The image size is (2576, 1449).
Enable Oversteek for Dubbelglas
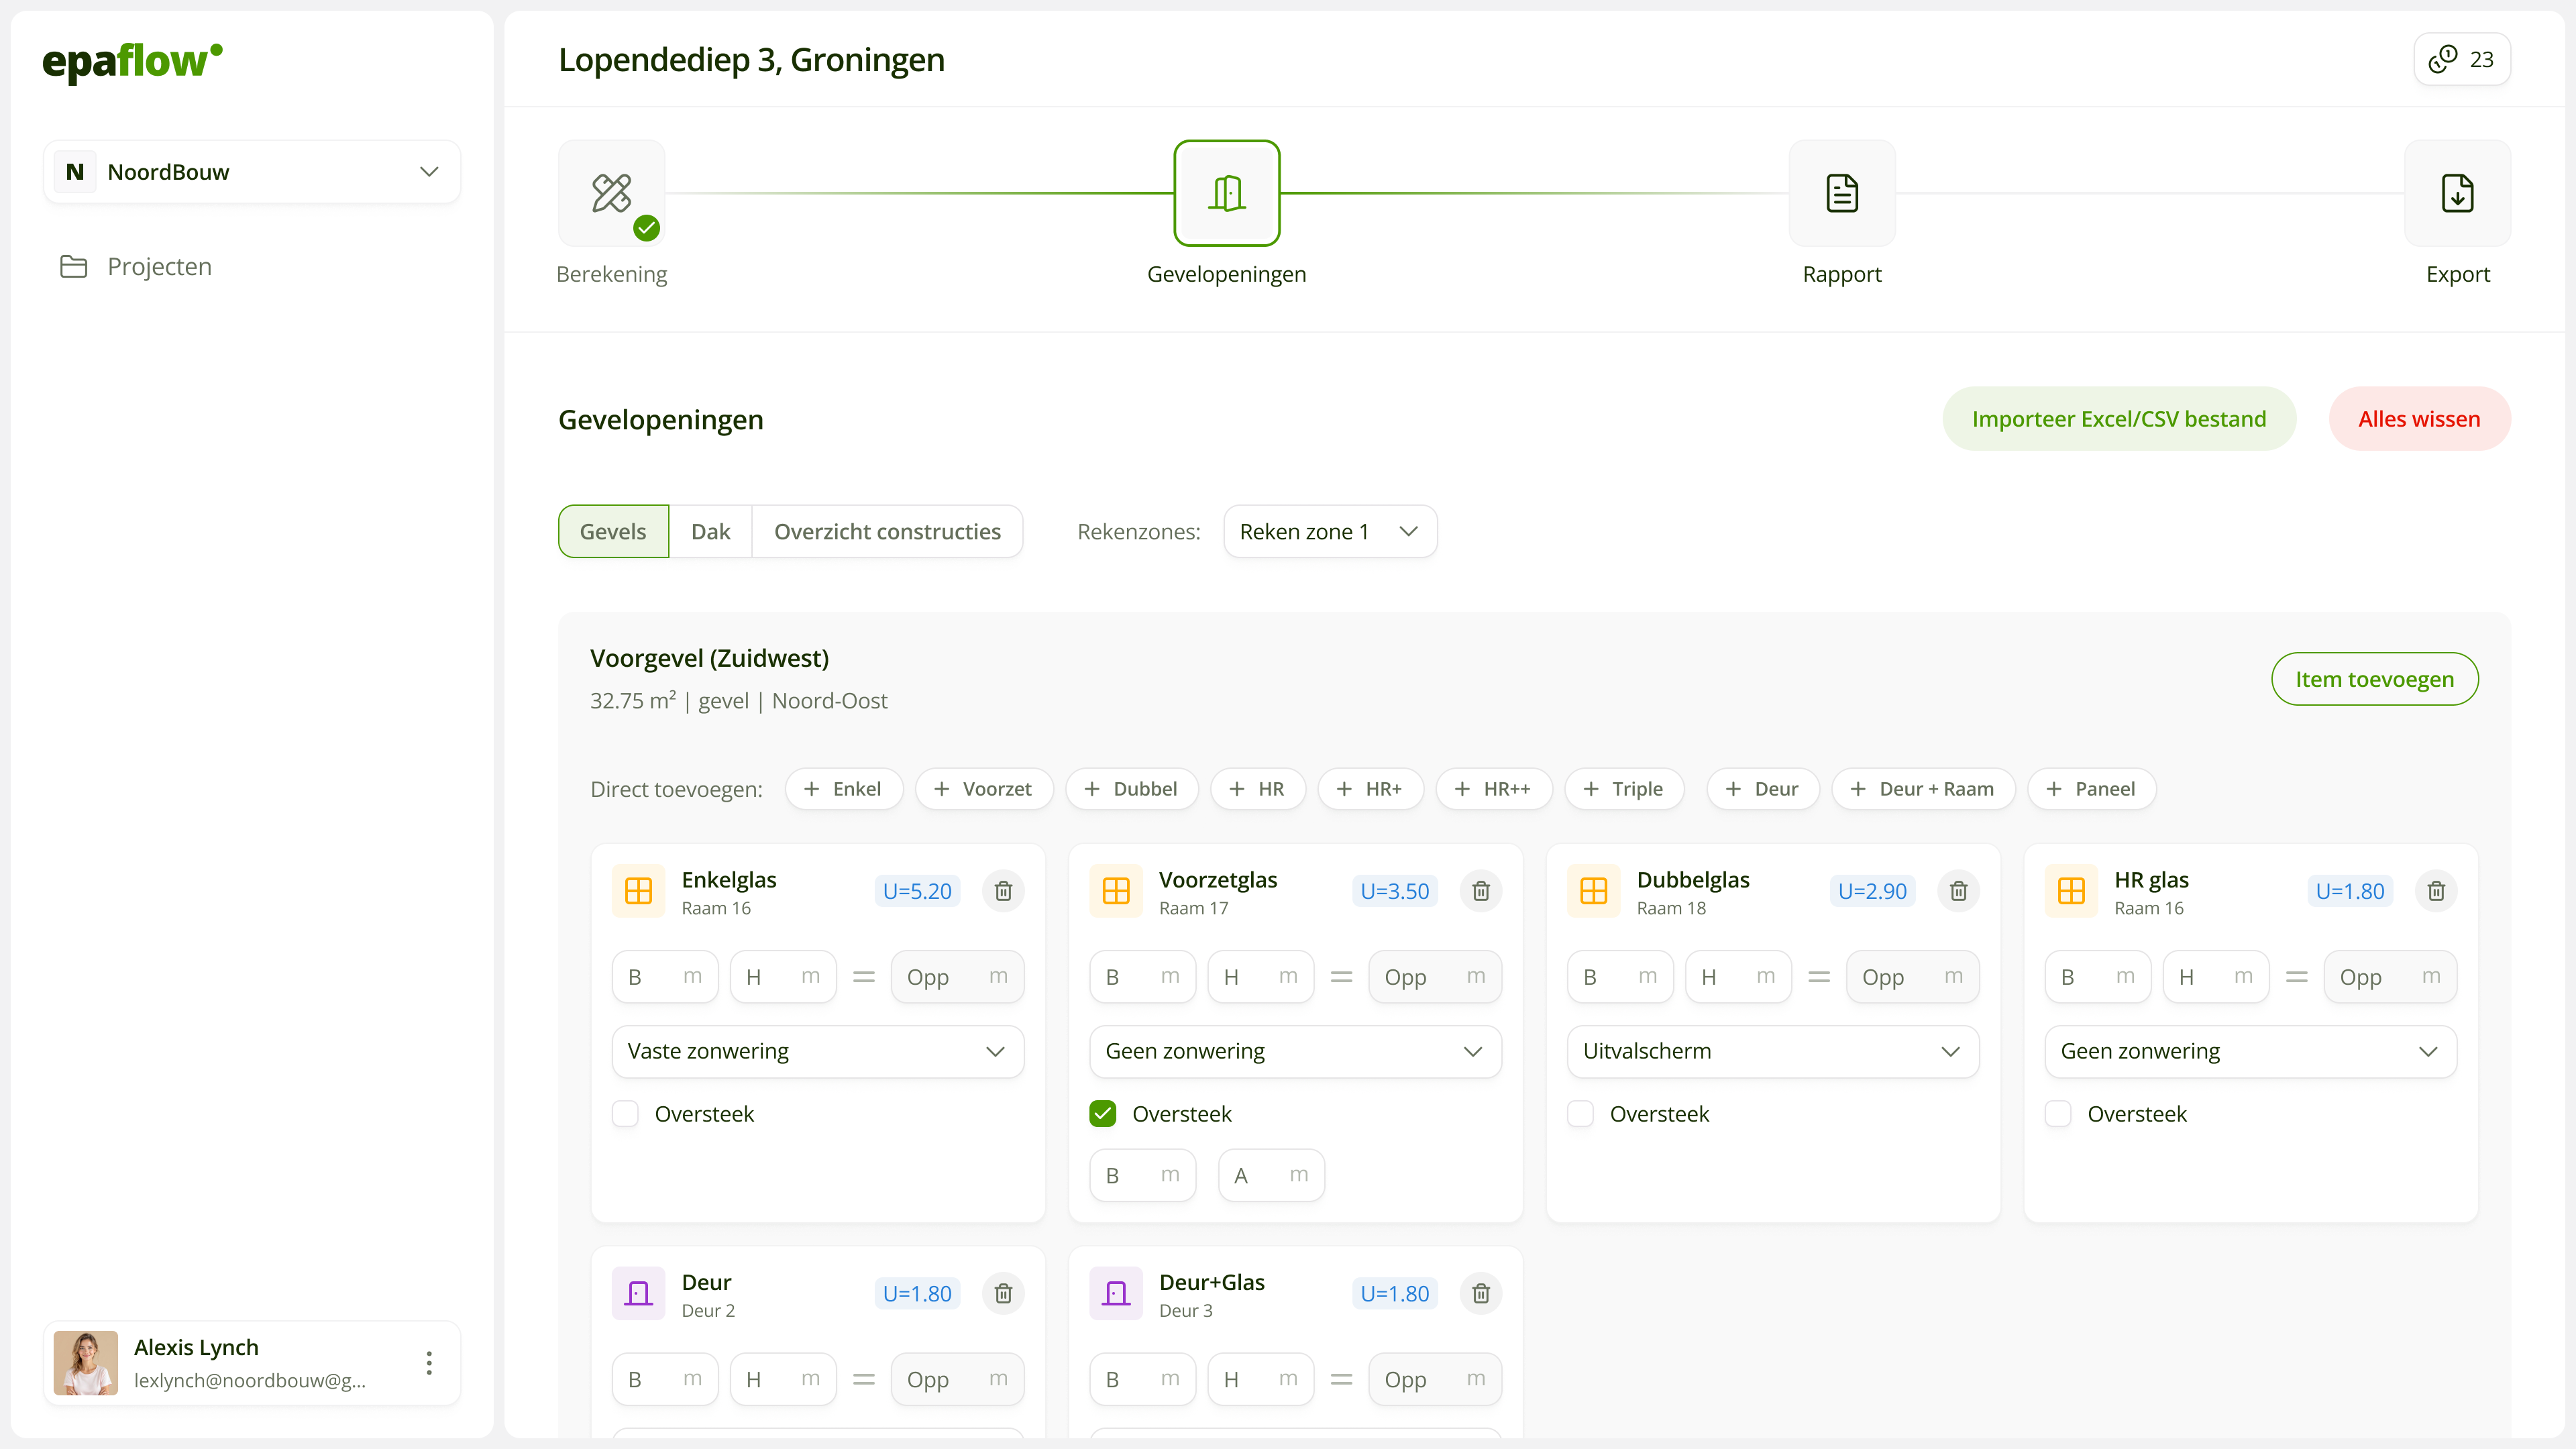click(1580, 1113)
